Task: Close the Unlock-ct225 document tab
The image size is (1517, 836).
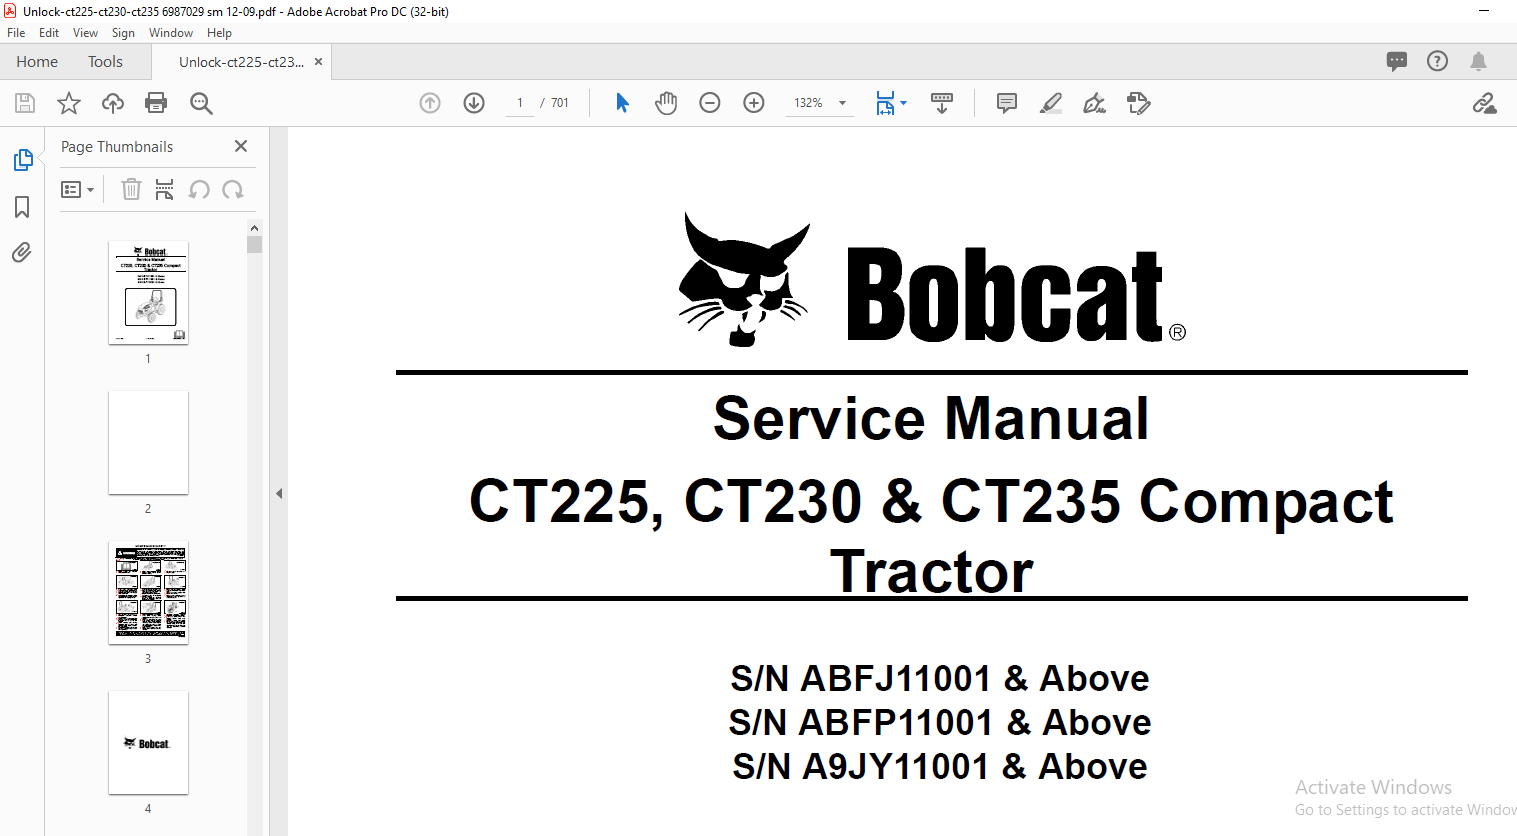Action: tap(318, 62)
